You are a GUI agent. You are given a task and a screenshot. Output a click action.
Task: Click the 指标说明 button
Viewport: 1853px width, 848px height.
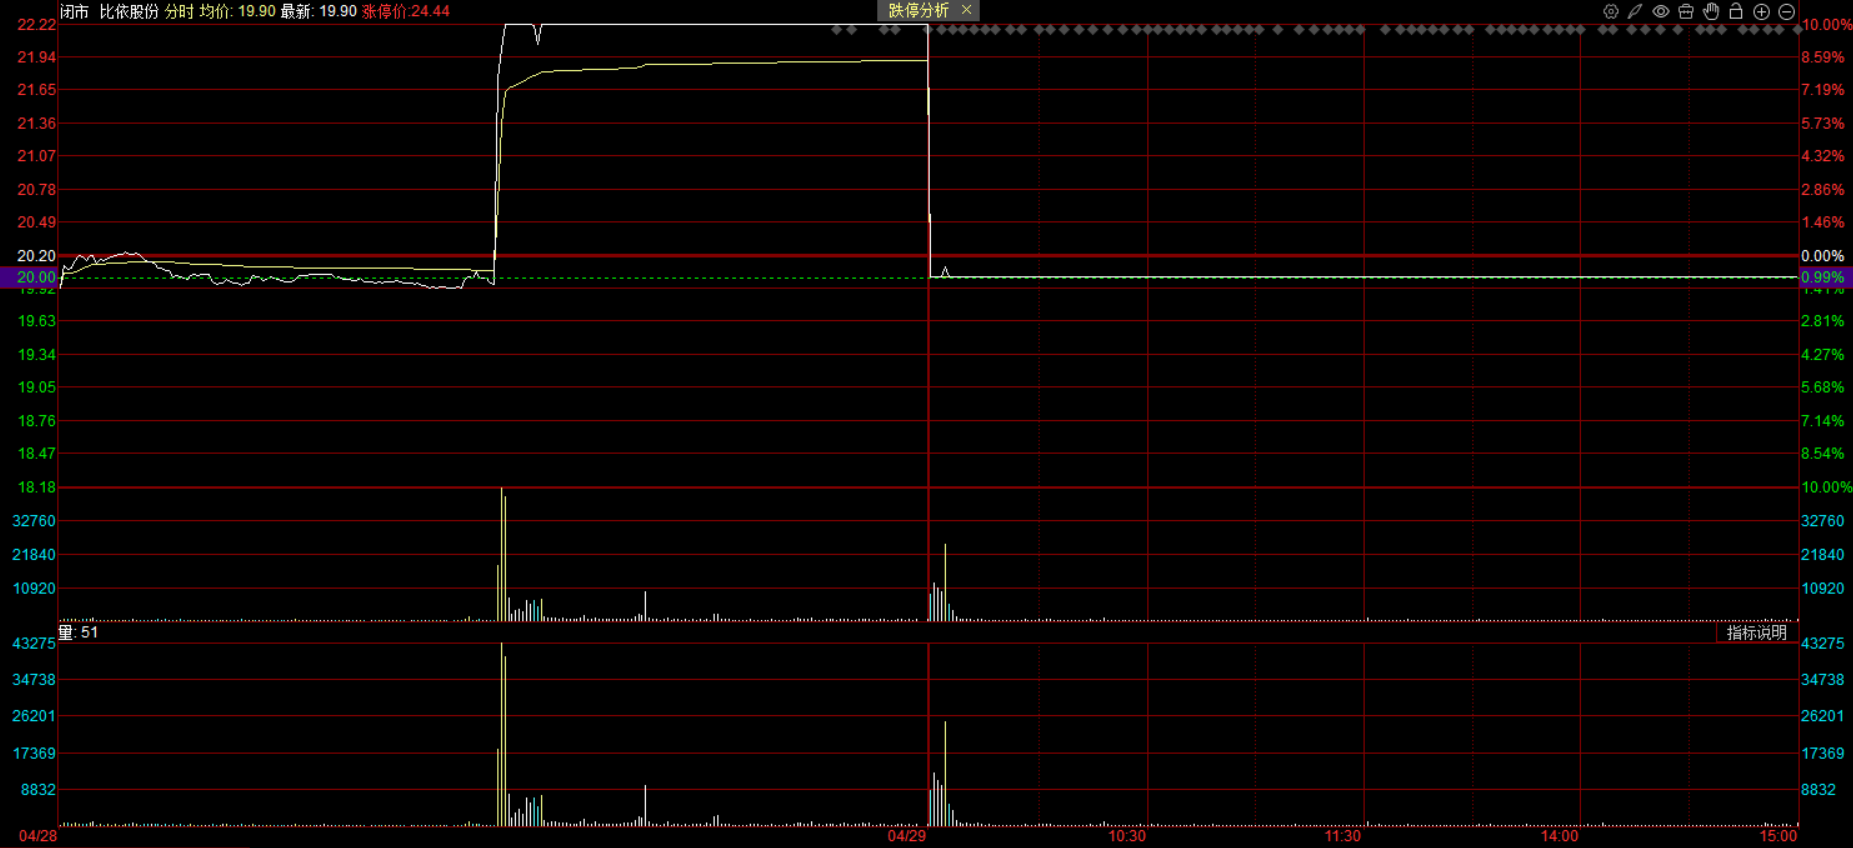coord(1756,632)
